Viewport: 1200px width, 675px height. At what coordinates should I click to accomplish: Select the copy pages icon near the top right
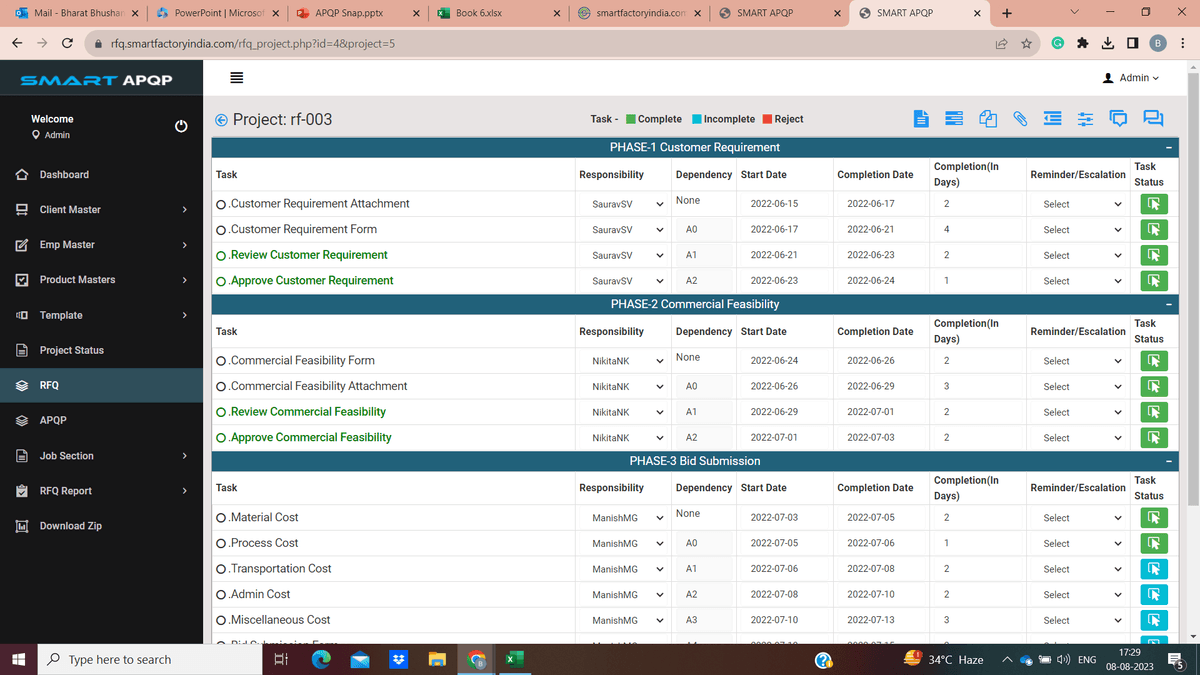click(x=988, y=118)
